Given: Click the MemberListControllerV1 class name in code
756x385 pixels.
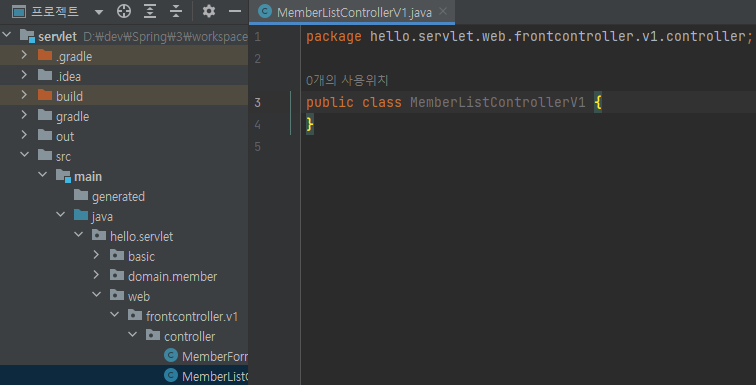Looking at the screenshot, I should tap(498, 103).
